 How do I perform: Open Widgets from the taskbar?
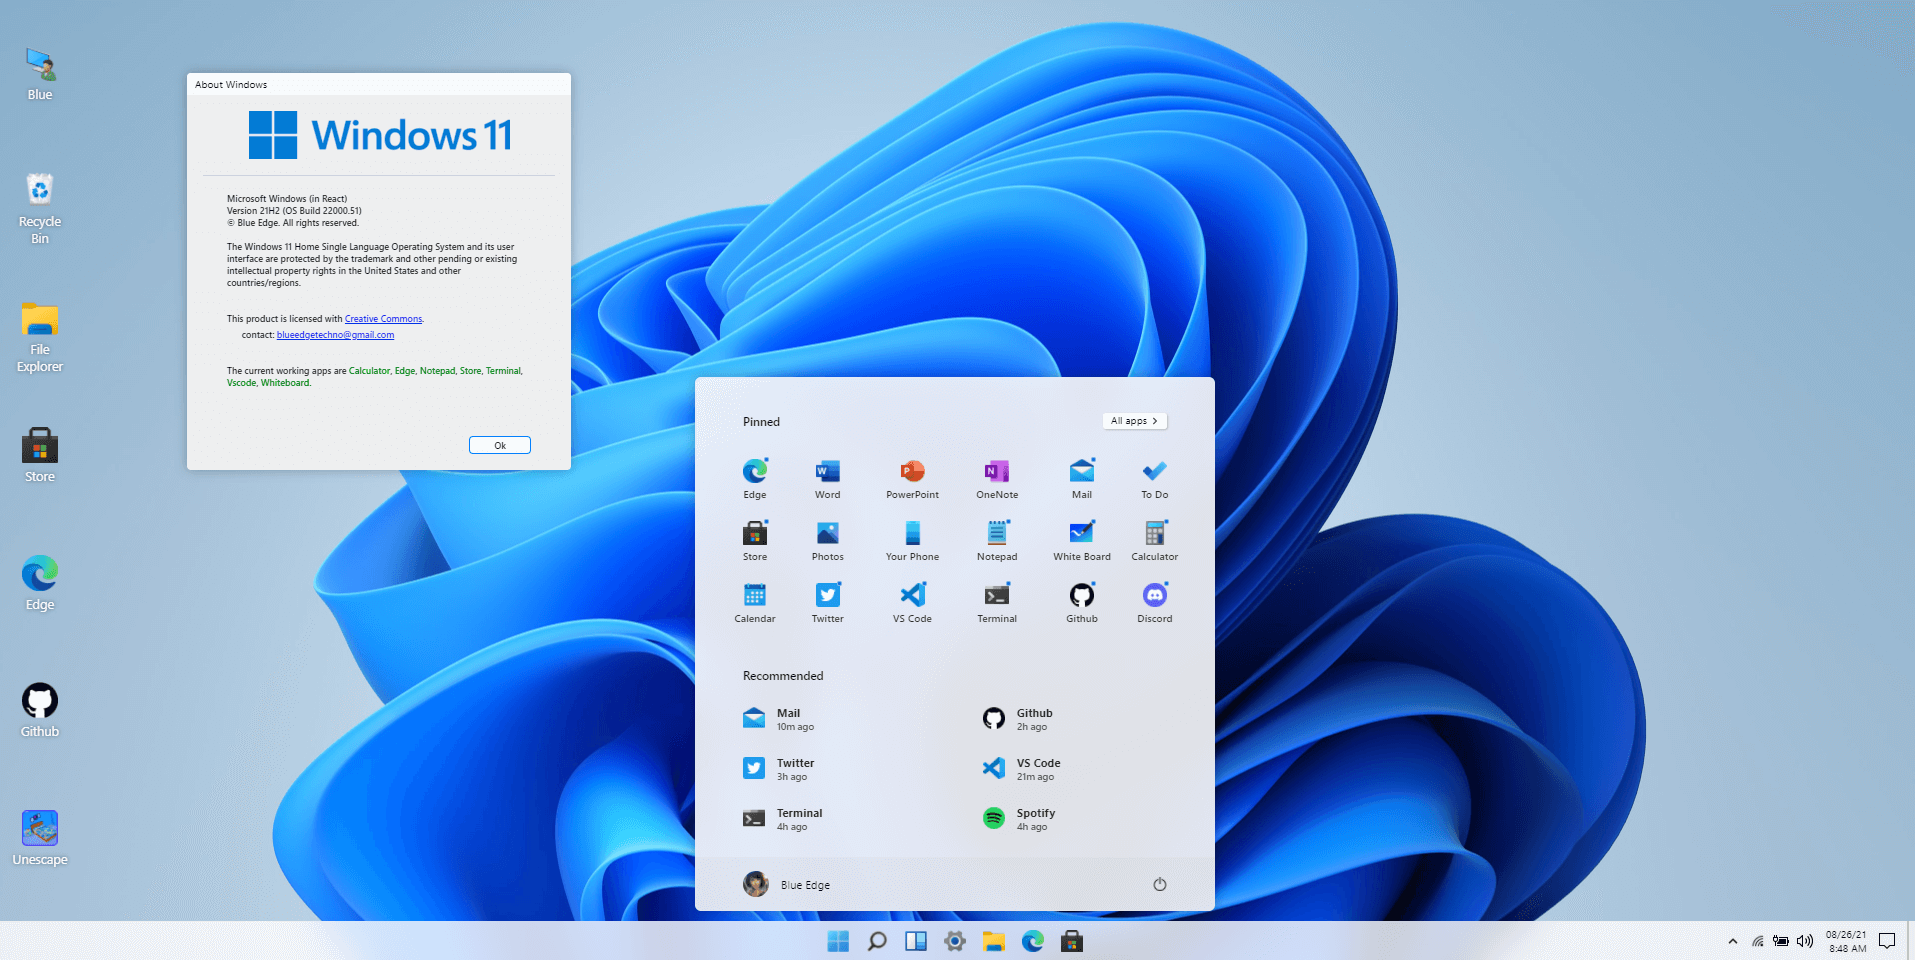tap(916, 941)
